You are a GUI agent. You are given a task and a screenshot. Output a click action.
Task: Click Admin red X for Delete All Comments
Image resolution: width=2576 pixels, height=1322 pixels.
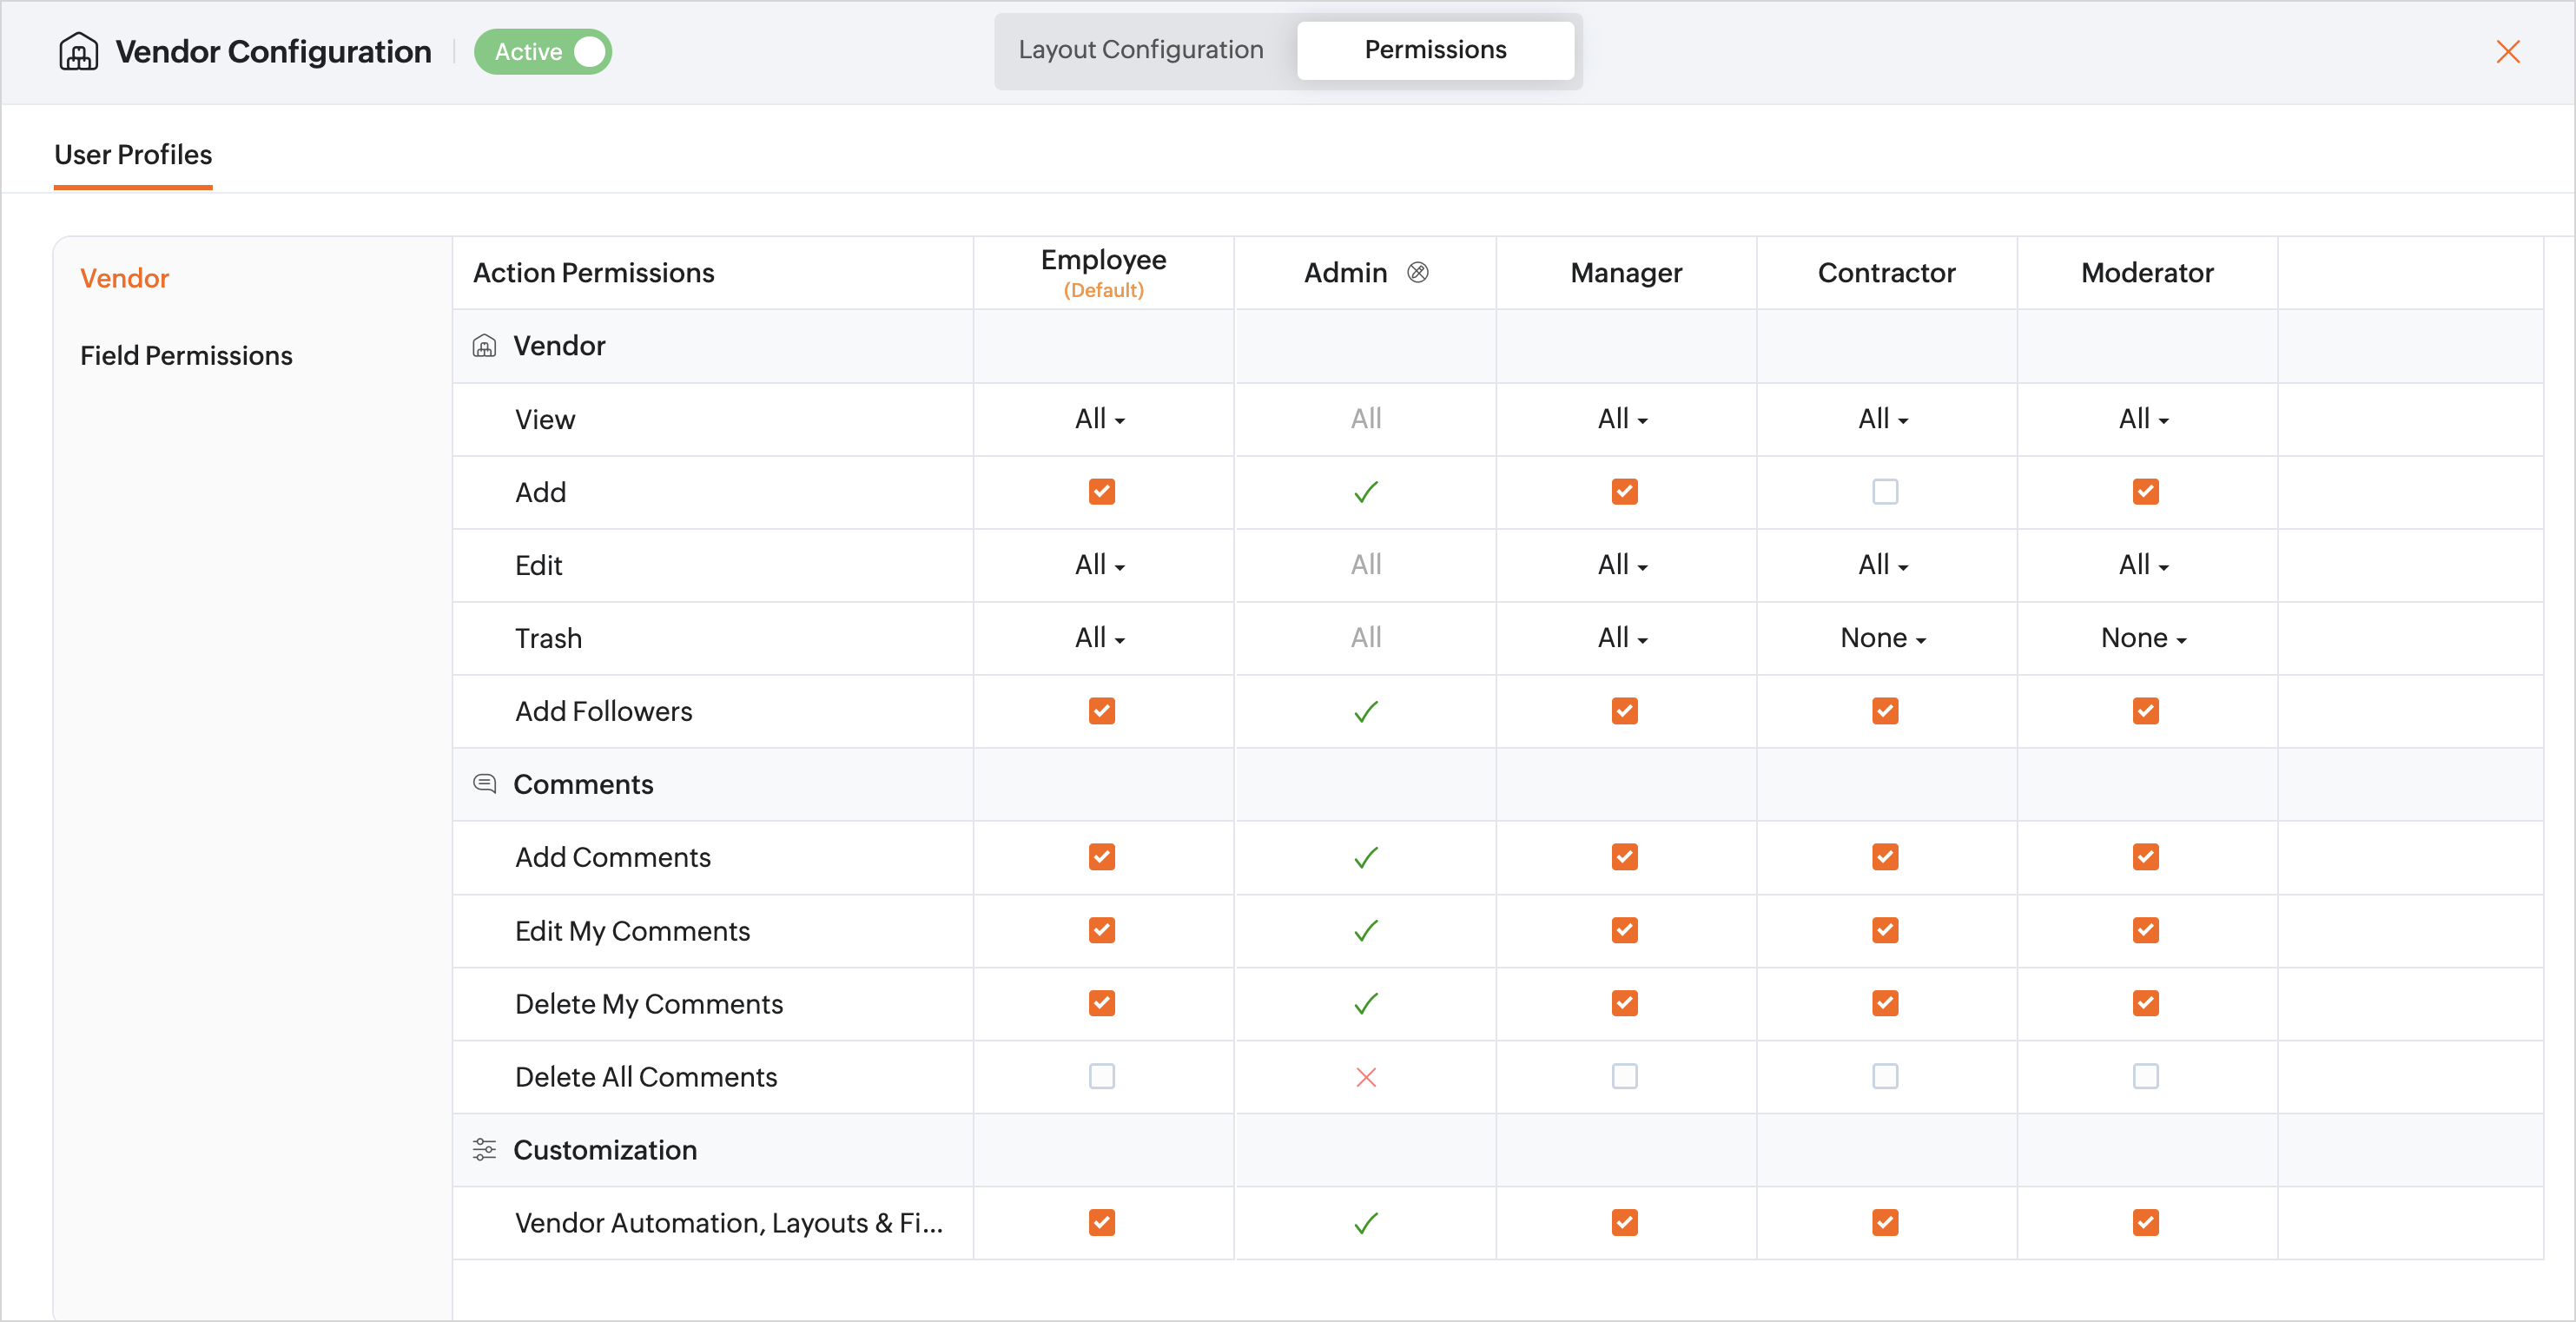pyautogui.click(x=1365, y=1077)
